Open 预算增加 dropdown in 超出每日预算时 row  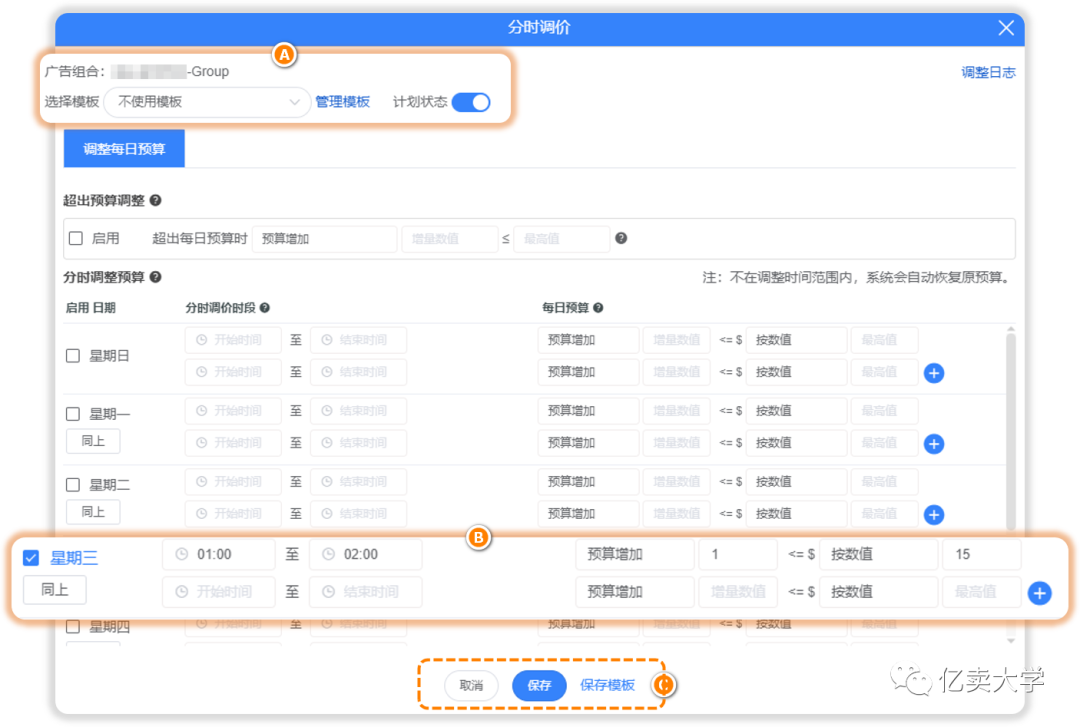coord(324,239)
